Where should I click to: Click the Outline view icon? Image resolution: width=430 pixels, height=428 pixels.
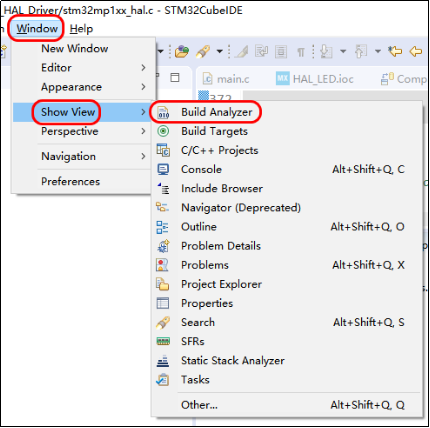[162, 227]
